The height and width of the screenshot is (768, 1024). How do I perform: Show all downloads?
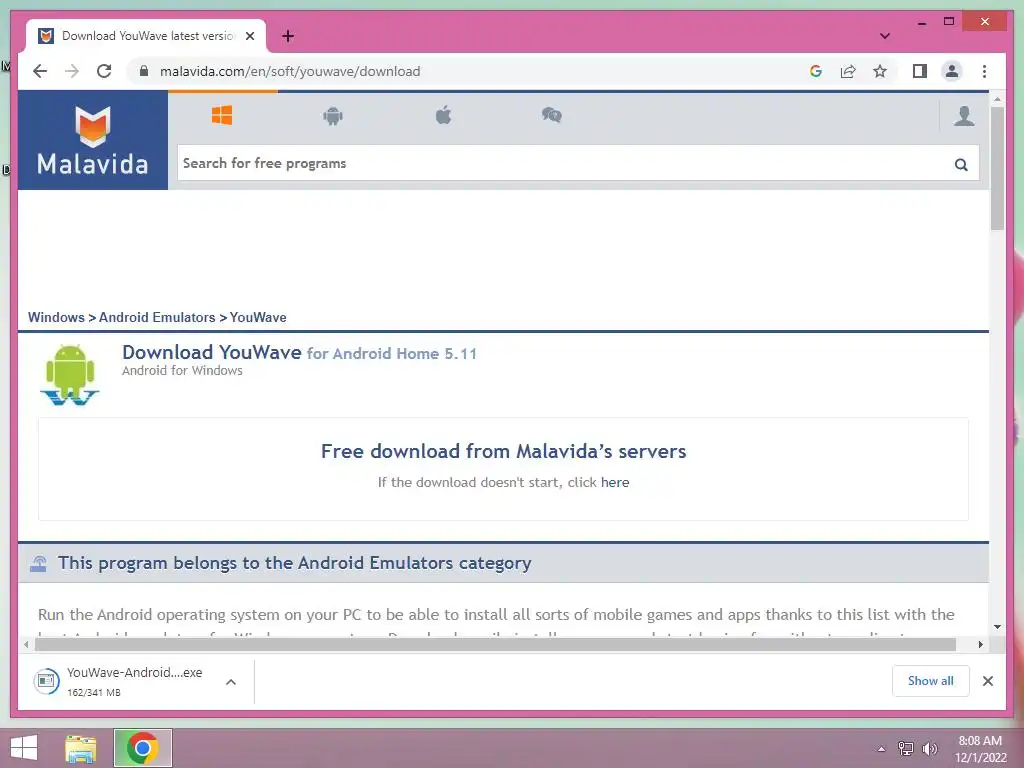931,681
